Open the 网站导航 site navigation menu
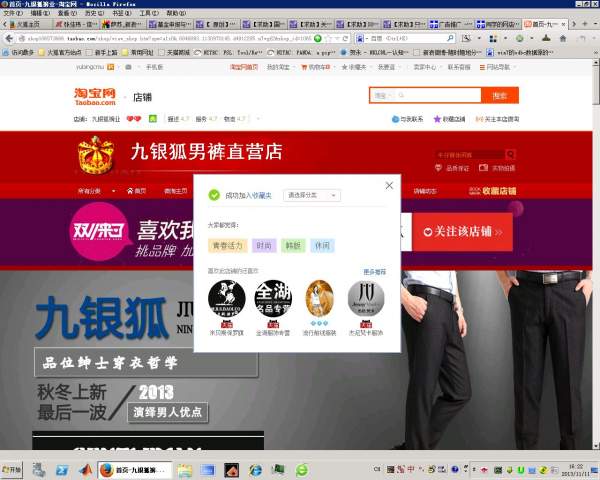Screen dimensions: 600x480 (497, 67)
